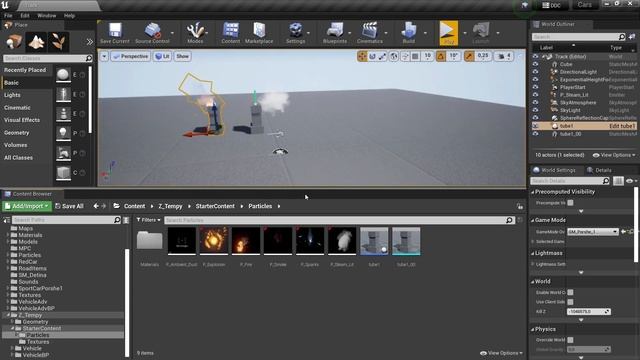Switch to the Details tab
The width and height of the screenshot is (640, 360).
(x=599, y=170)
